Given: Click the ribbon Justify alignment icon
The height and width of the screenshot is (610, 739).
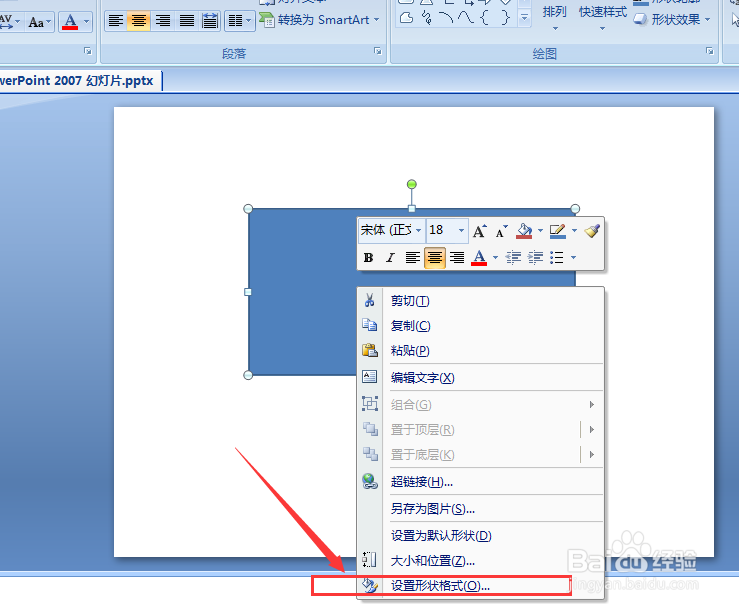Looking at the screenshot, I should coord(187,21).
